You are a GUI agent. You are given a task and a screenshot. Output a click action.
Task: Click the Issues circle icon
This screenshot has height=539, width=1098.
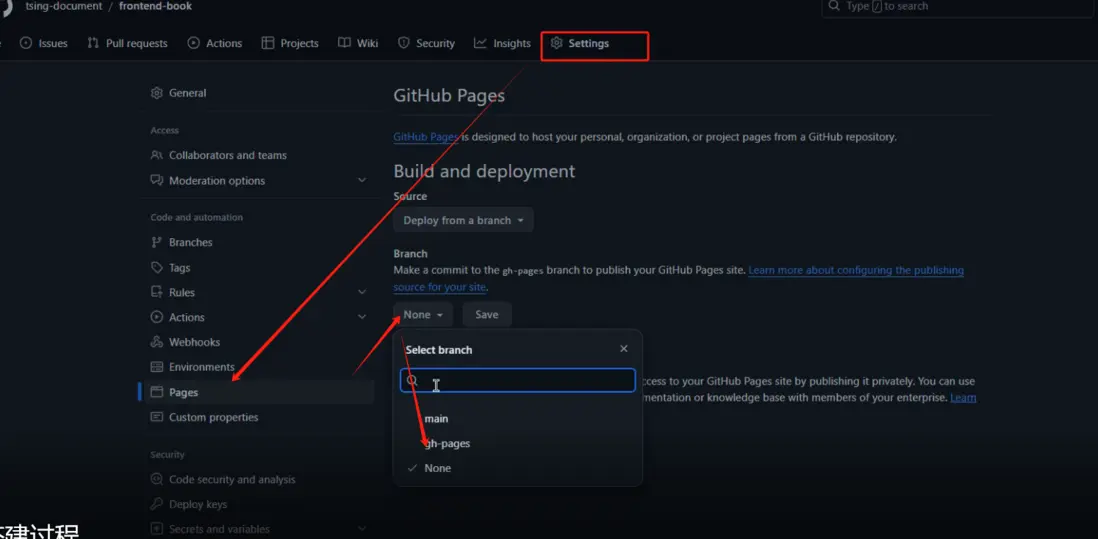26,43
